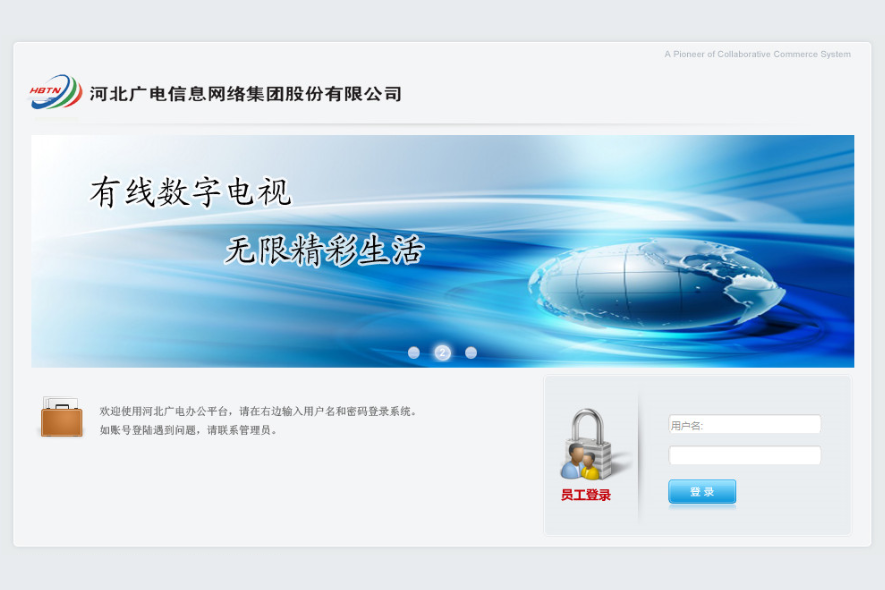This screenshot has width=885, height=590.
Task: Click the 有线数字电视 banner heading
Action: point(191,192)
